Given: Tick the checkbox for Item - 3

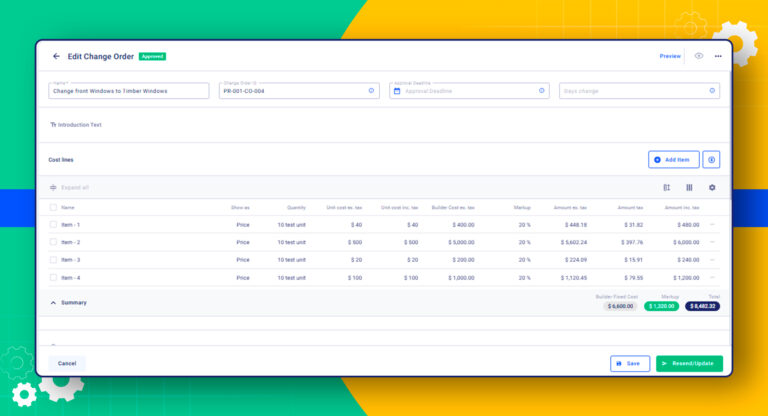Looking at the screenshot, I should click(x=53, y=260).
